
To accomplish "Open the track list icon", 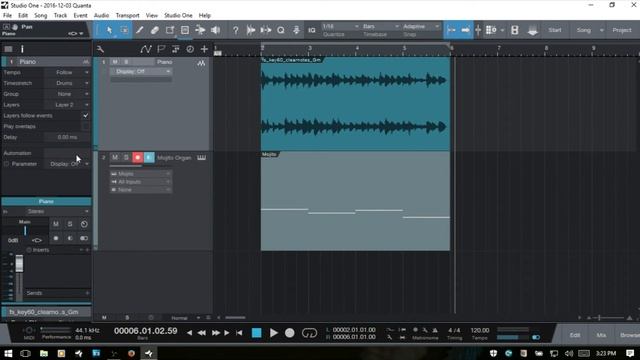I will (x=8, y=49).
